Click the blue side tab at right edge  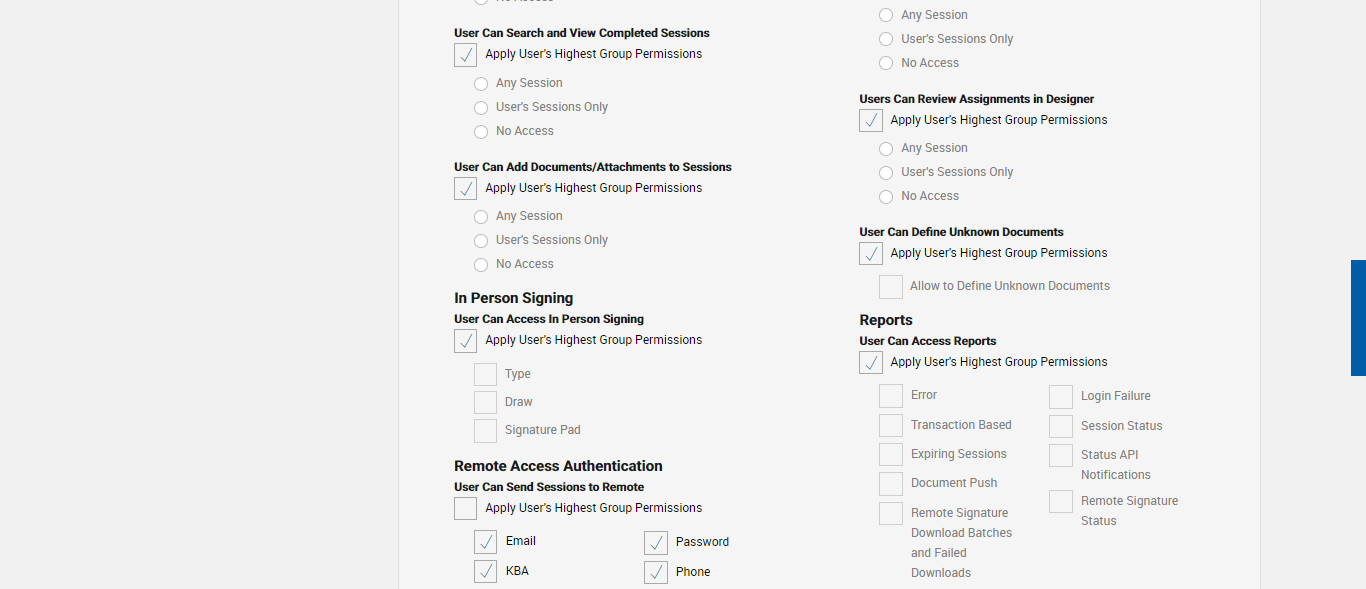1358,318
